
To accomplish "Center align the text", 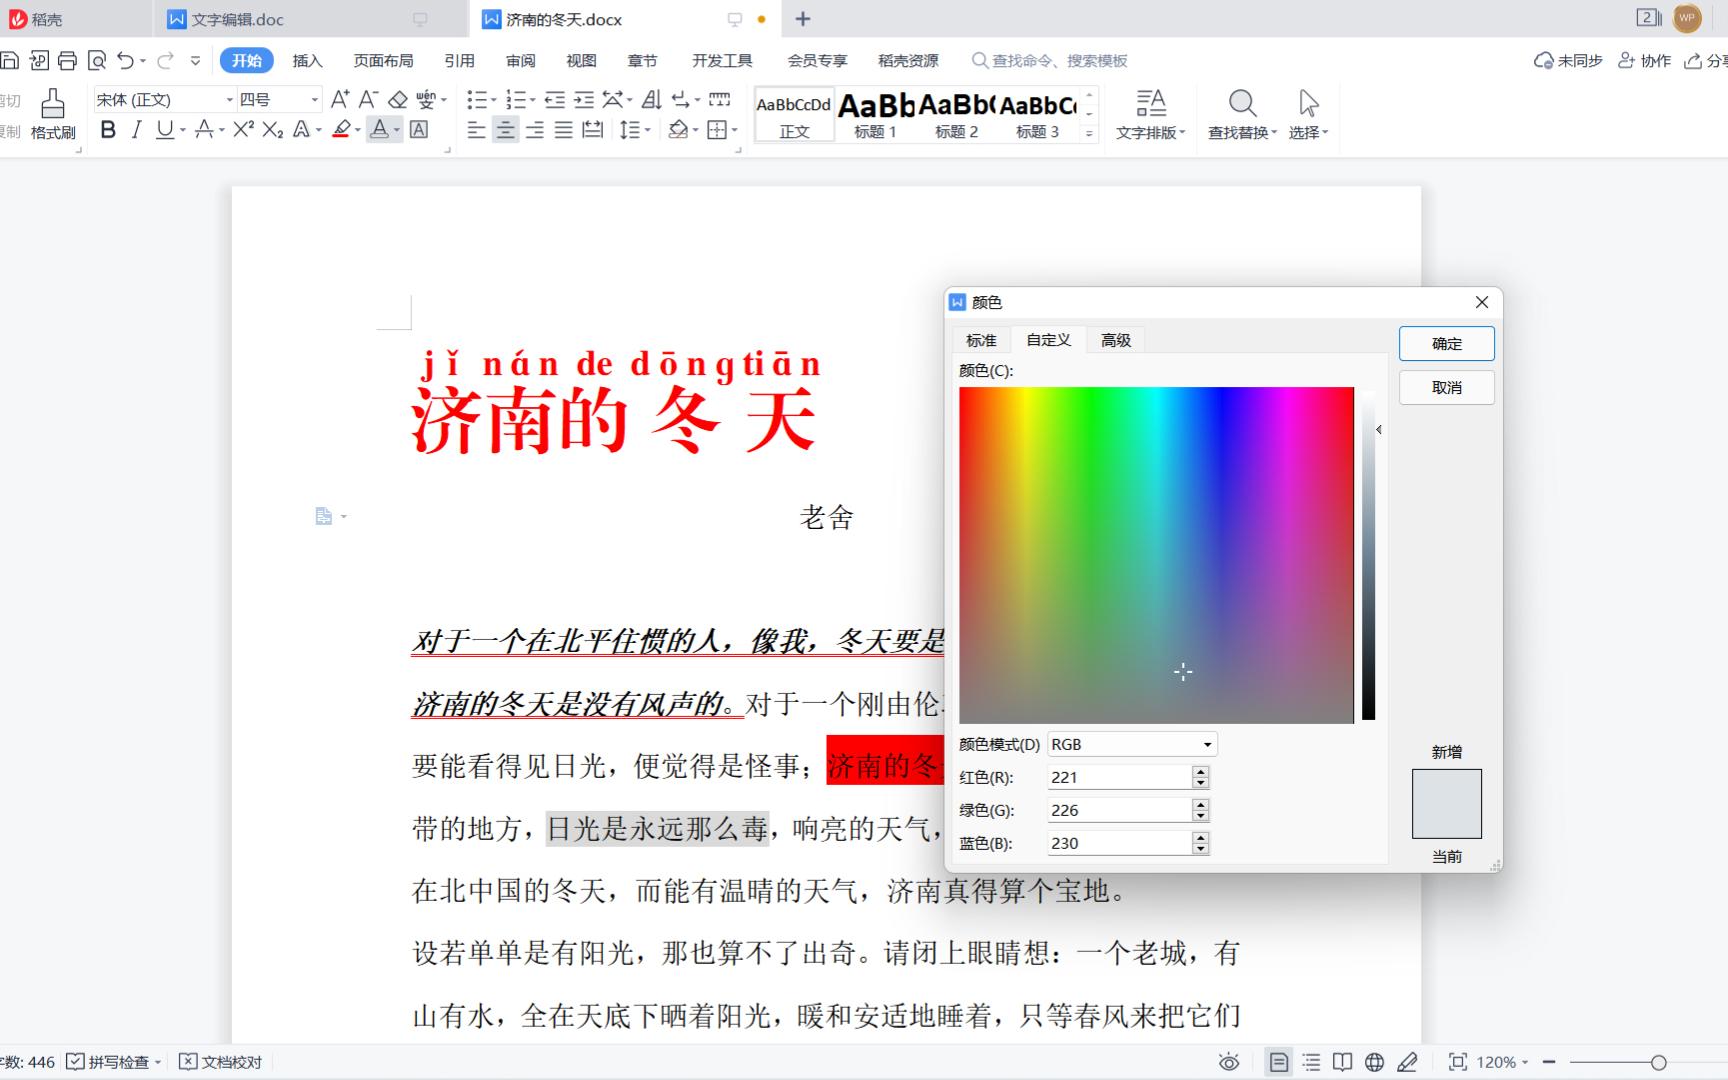I will click(506, 129).
